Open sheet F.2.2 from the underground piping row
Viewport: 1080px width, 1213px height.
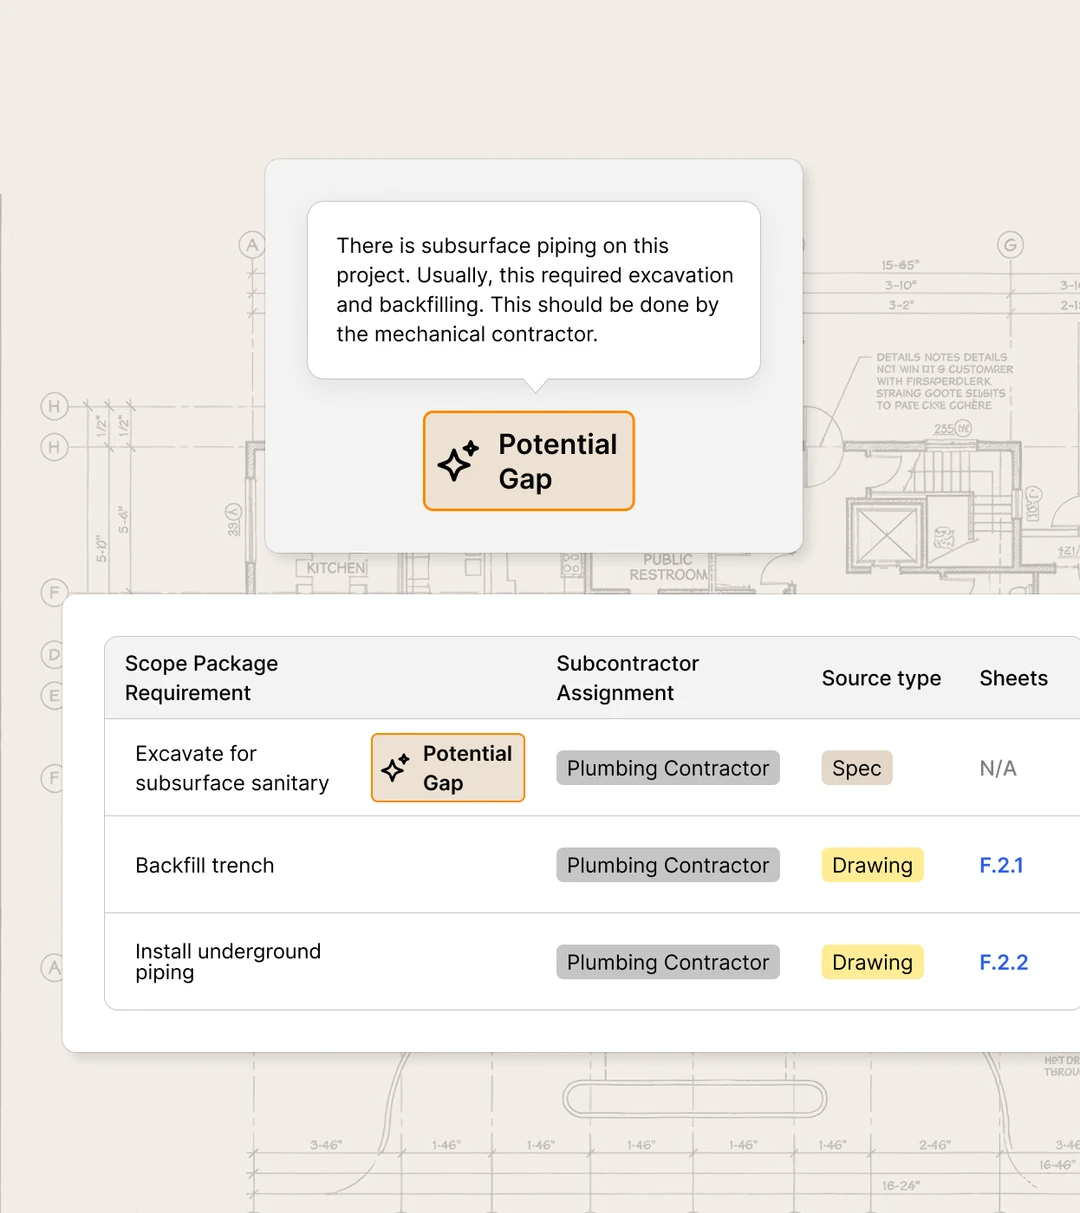(1003, 962)
